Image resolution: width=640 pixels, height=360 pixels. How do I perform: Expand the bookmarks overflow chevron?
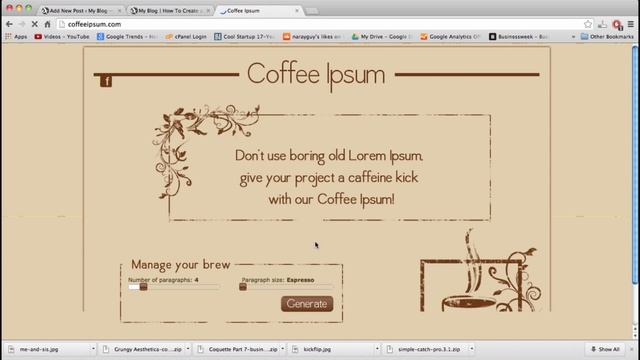[x=573, y=37]
